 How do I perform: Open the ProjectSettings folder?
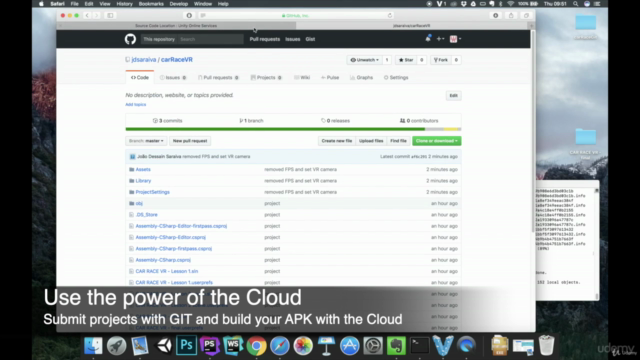(x=152, y=192)
